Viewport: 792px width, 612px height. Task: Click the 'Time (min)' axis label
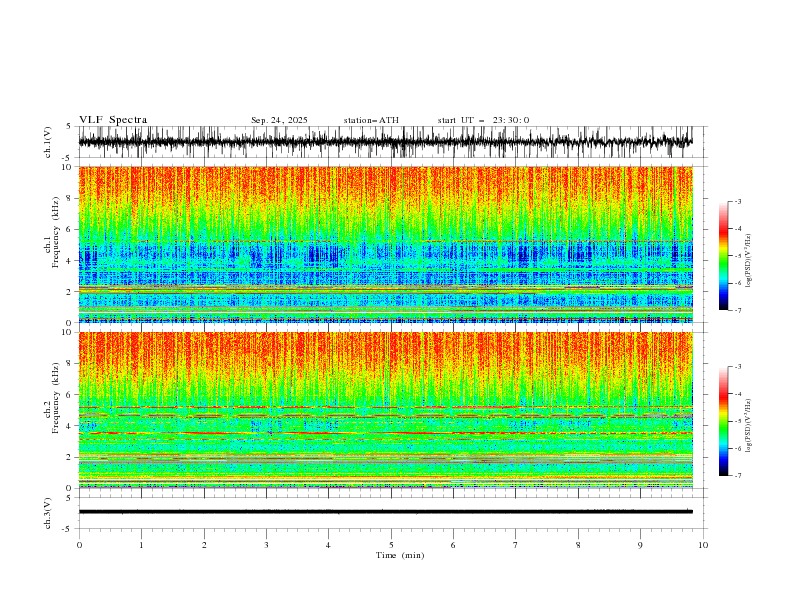(x=400, y=555)
